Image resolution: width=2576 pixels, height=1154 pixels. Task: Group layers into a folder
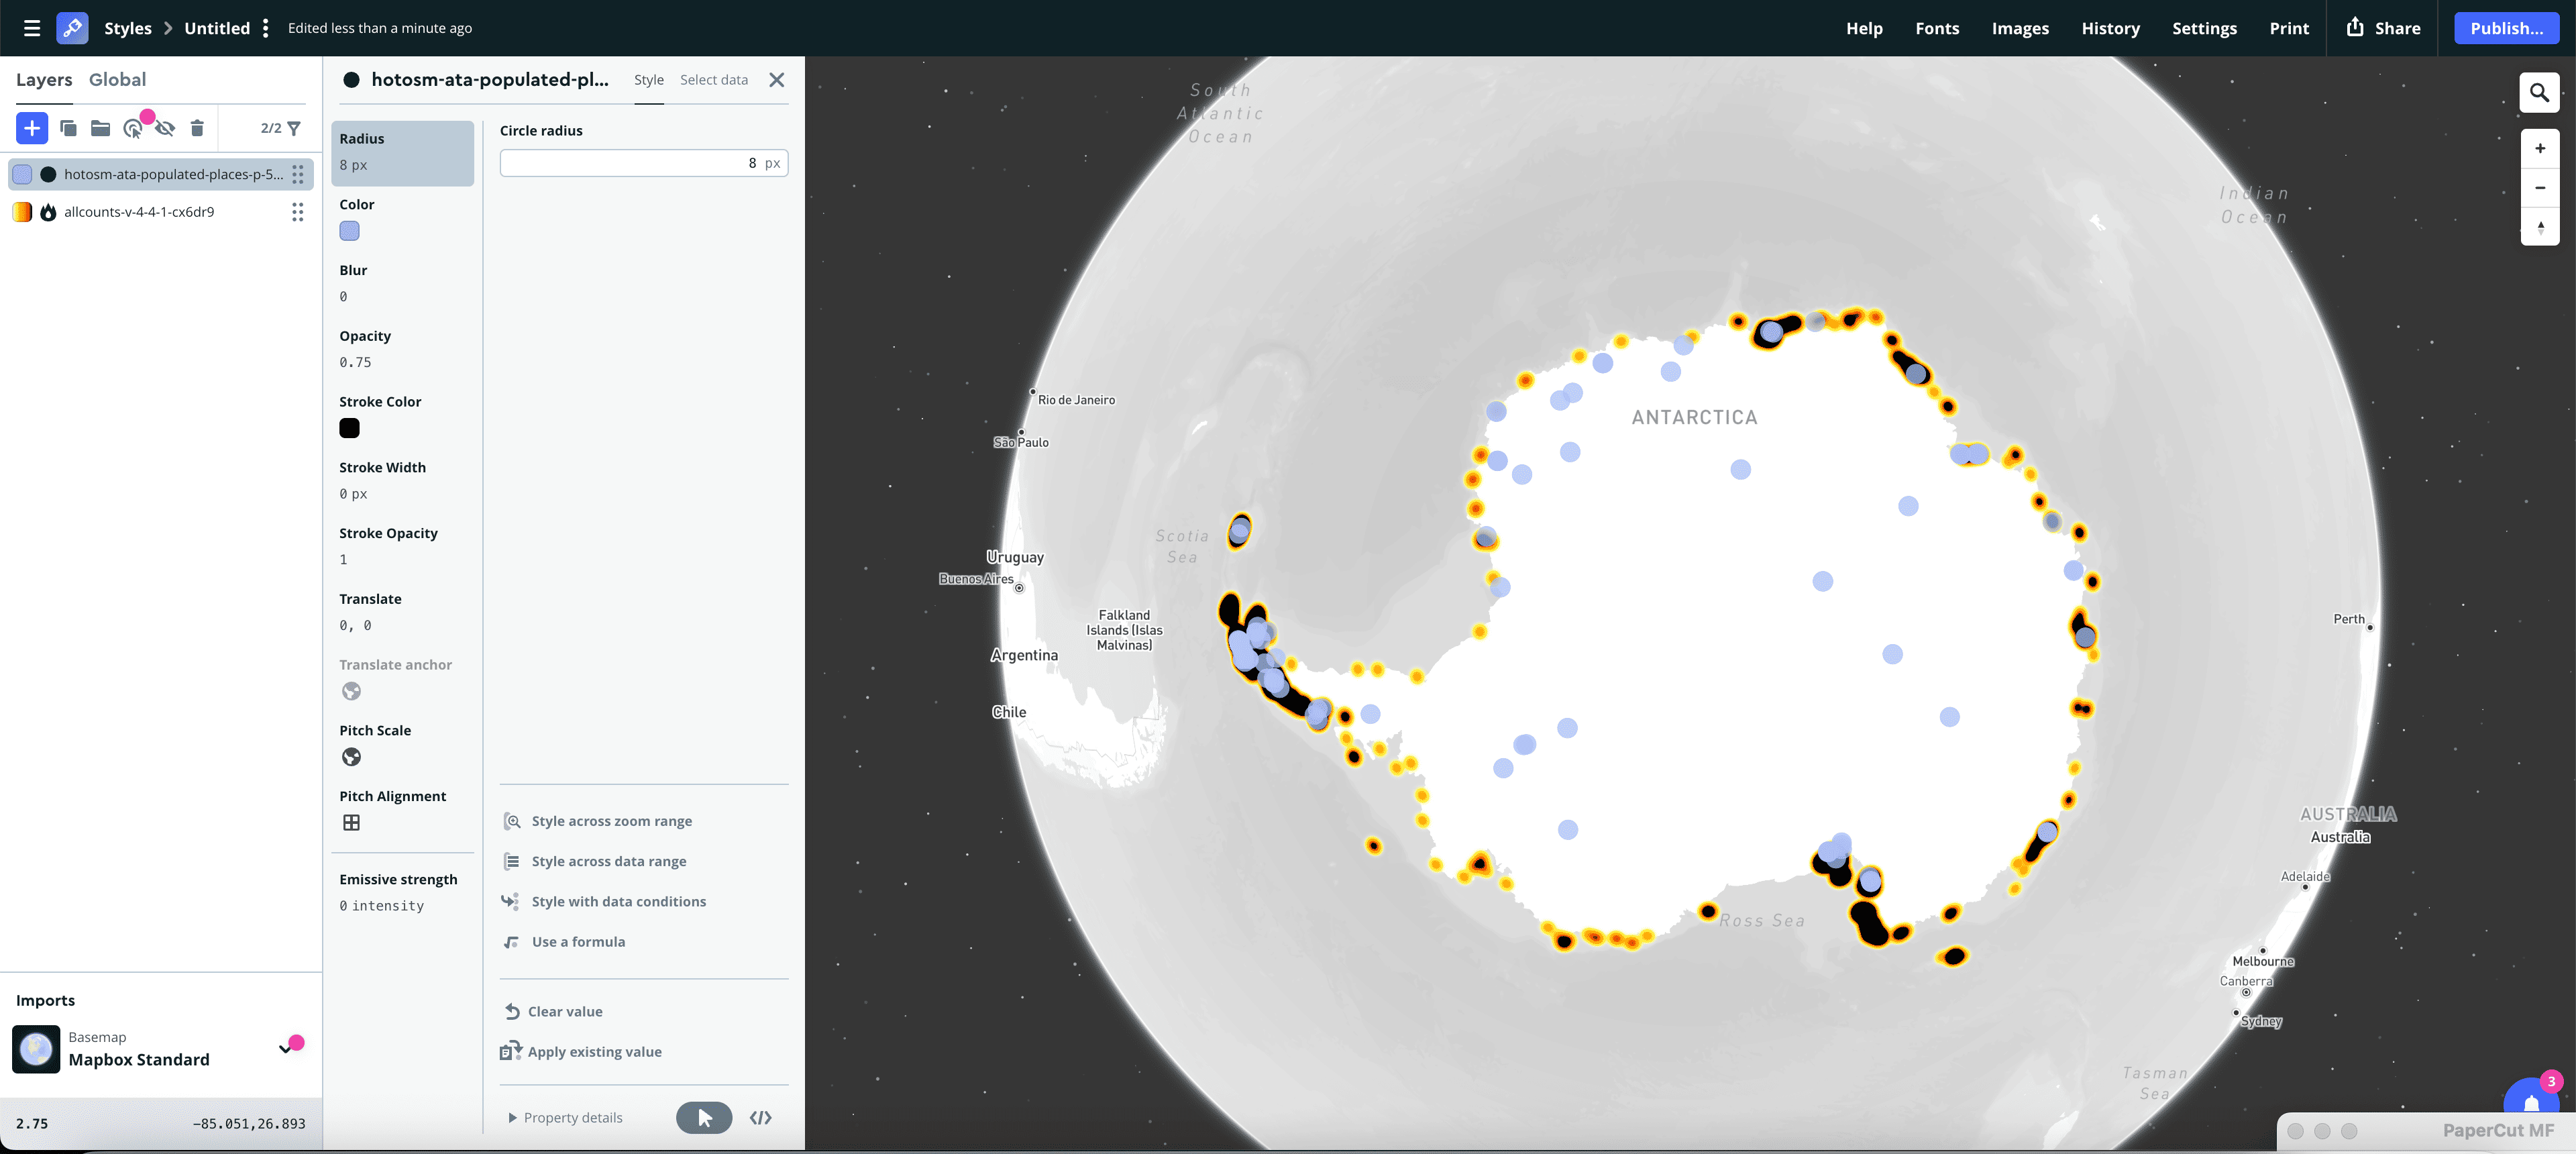(x=99, y=128)
